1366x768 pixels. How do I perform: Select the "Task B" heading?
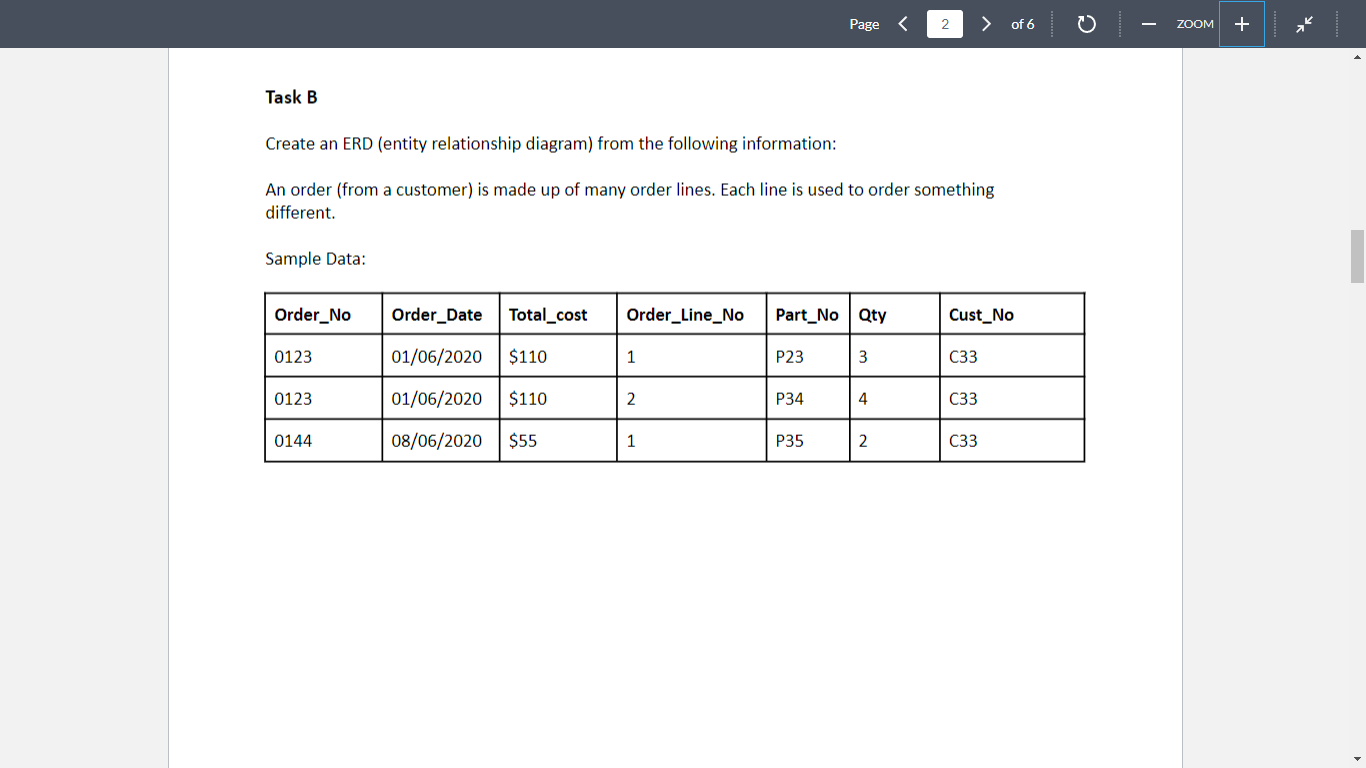coord(291,97)
